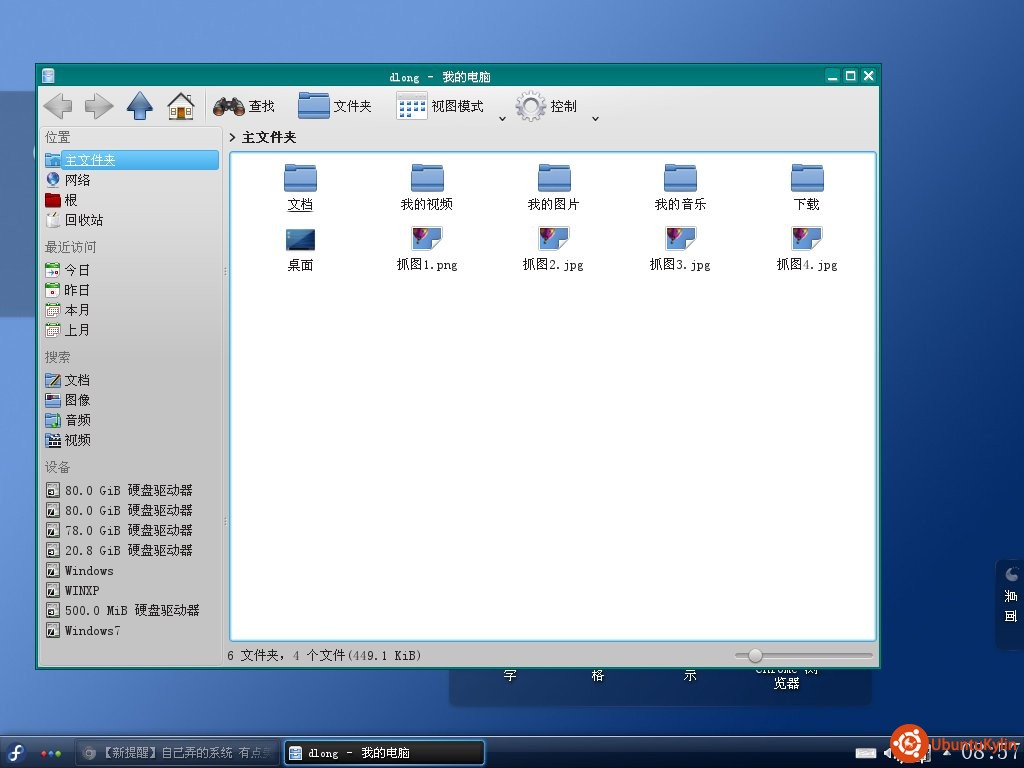The width and height of the screenshot is (1024, 768).
Task: Click the Fedora start menu button
Action: coord(16,753)
